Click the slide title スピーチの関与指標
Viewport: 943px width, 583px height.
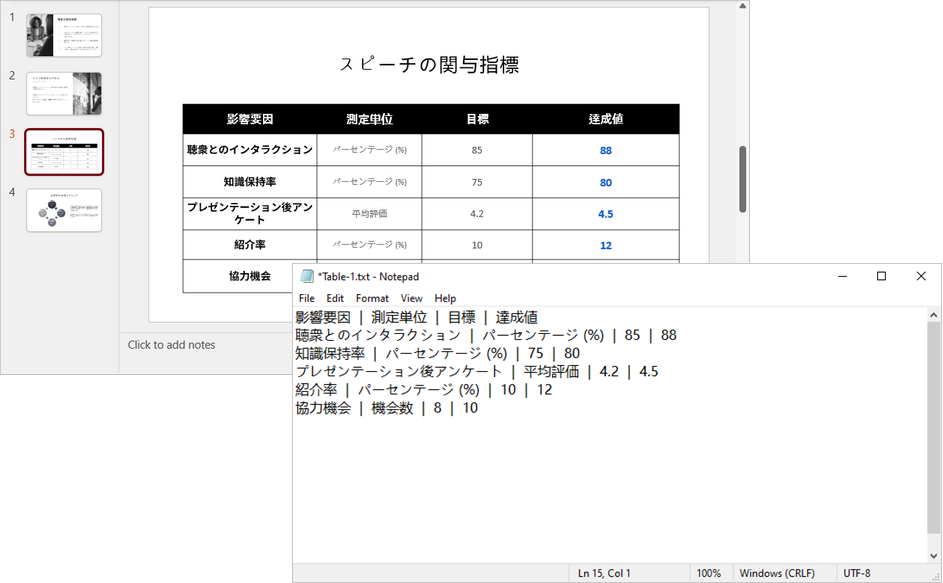click(429, 64)
